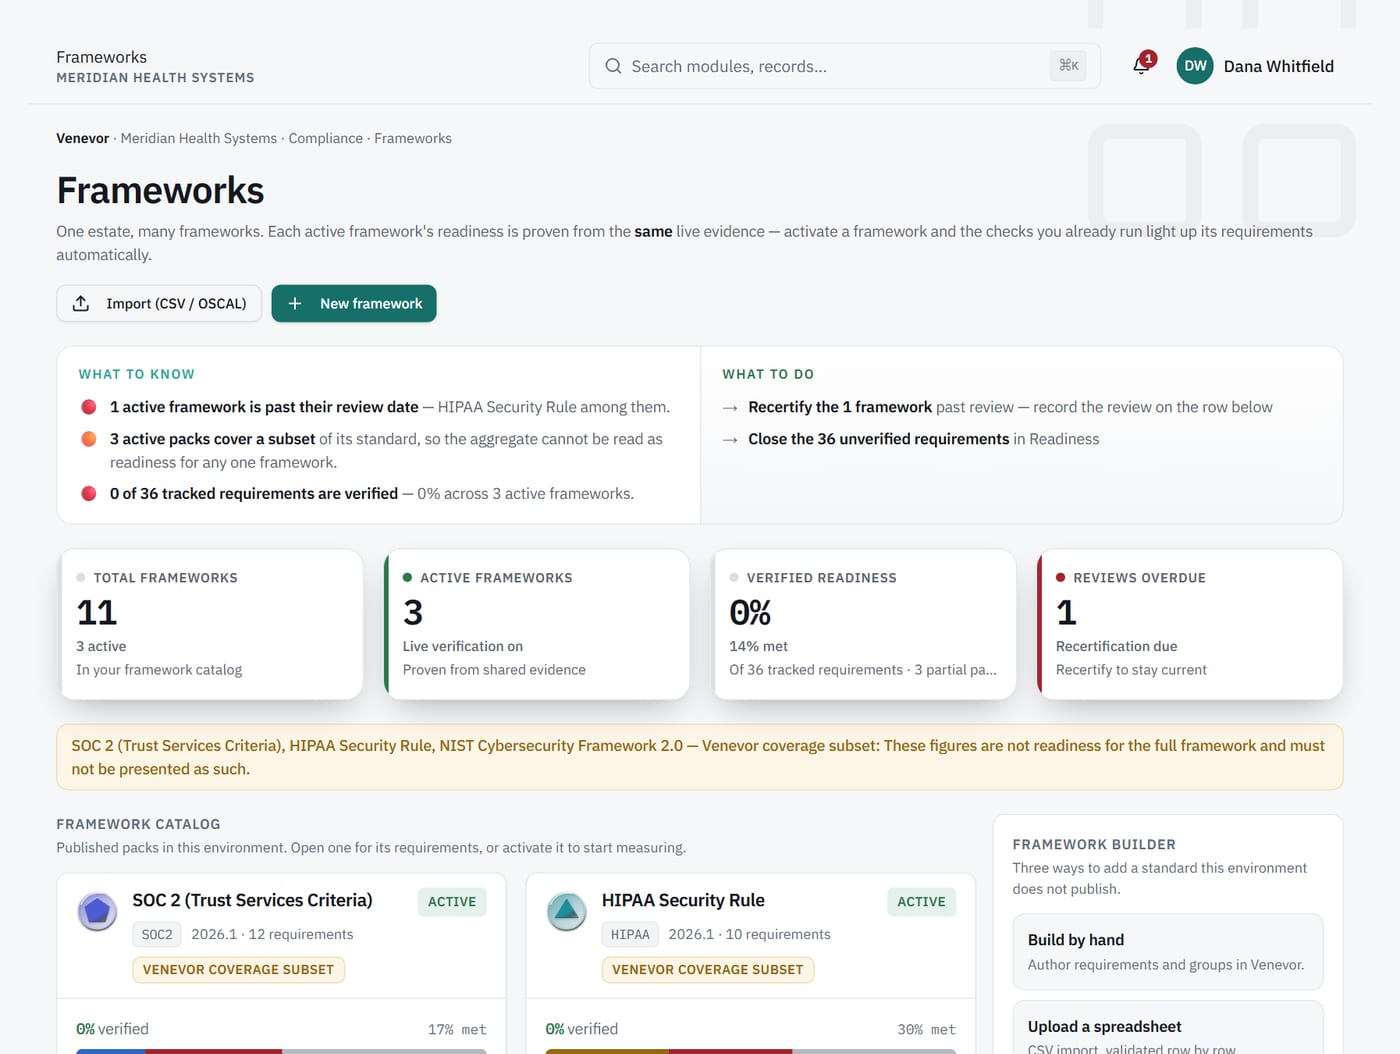Click '2026.1 · 10 requirements' on HIPAA
The width and height of the screenshot is (1400, 1054).
point(749,935)
